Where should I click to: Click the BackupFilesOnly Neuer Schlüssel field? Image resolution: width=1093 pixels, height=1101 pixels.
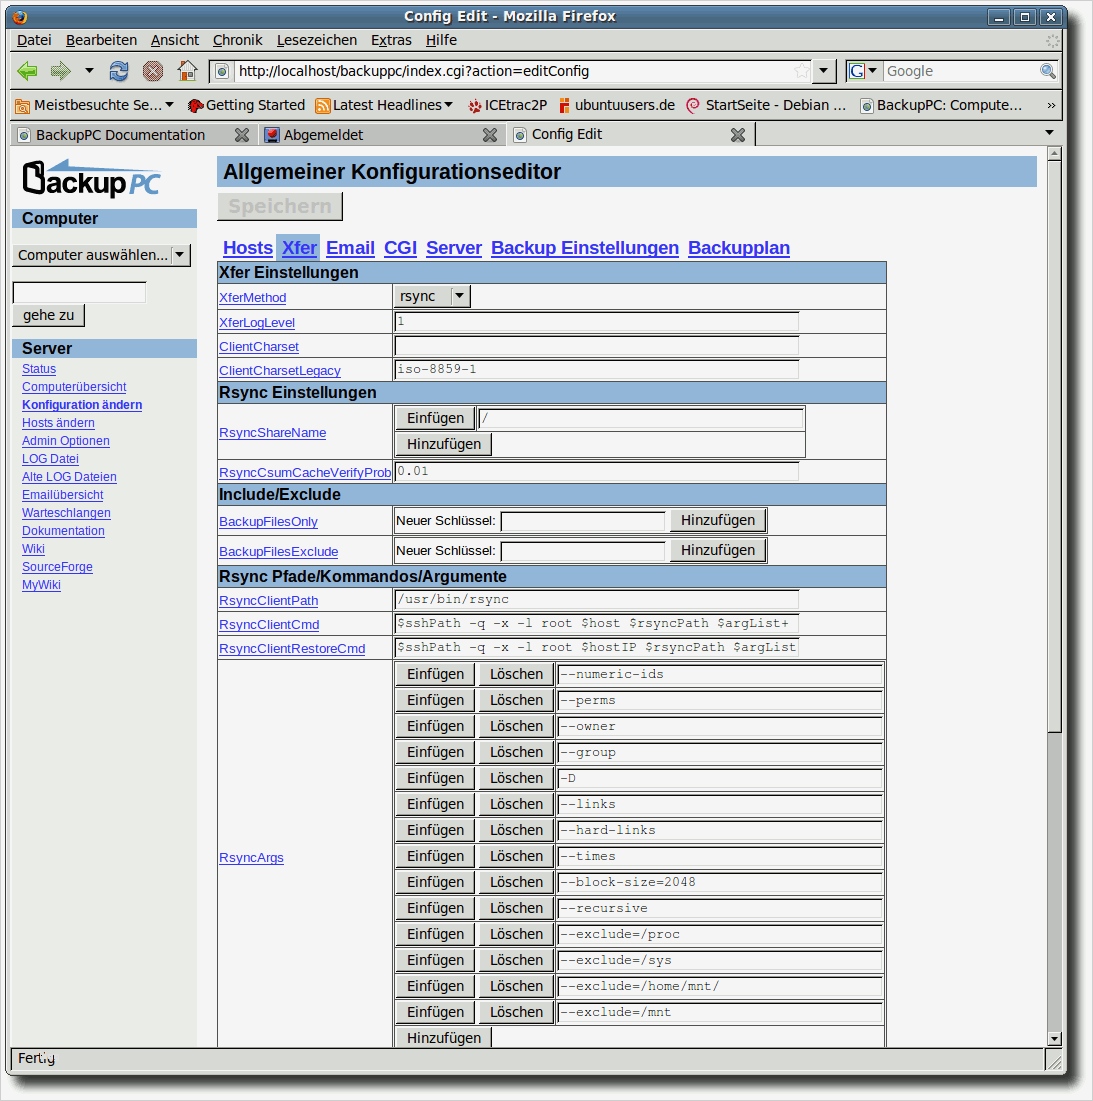(x=583, y=521)
